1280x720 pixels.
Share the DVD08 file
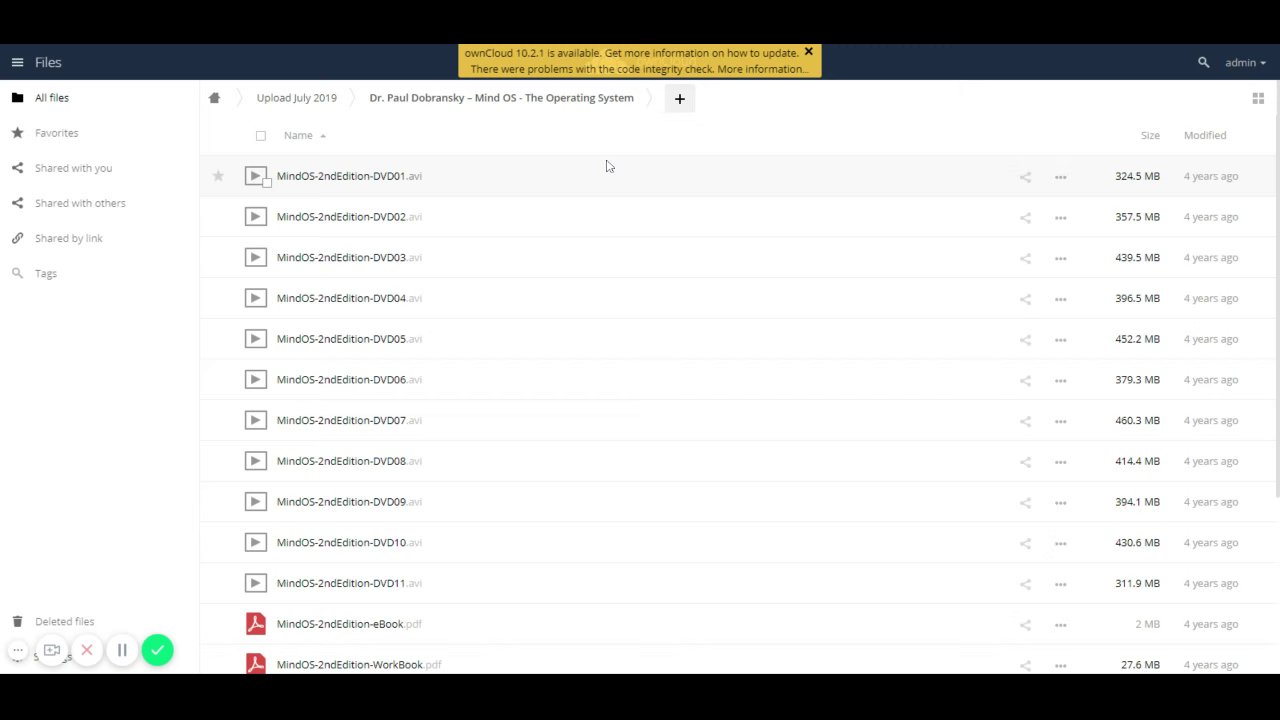1025,462
